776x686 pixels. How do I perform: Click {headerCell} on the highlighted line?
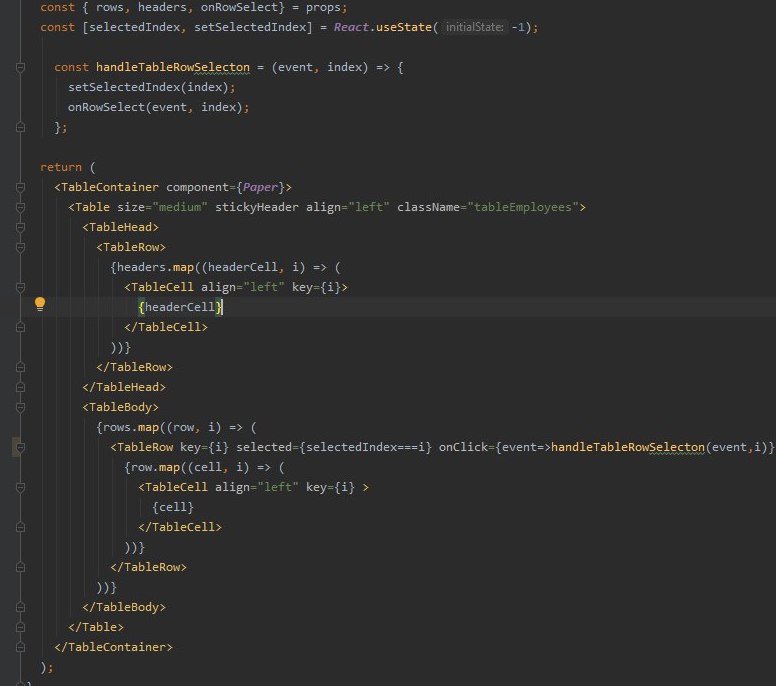tap(180, 307)
